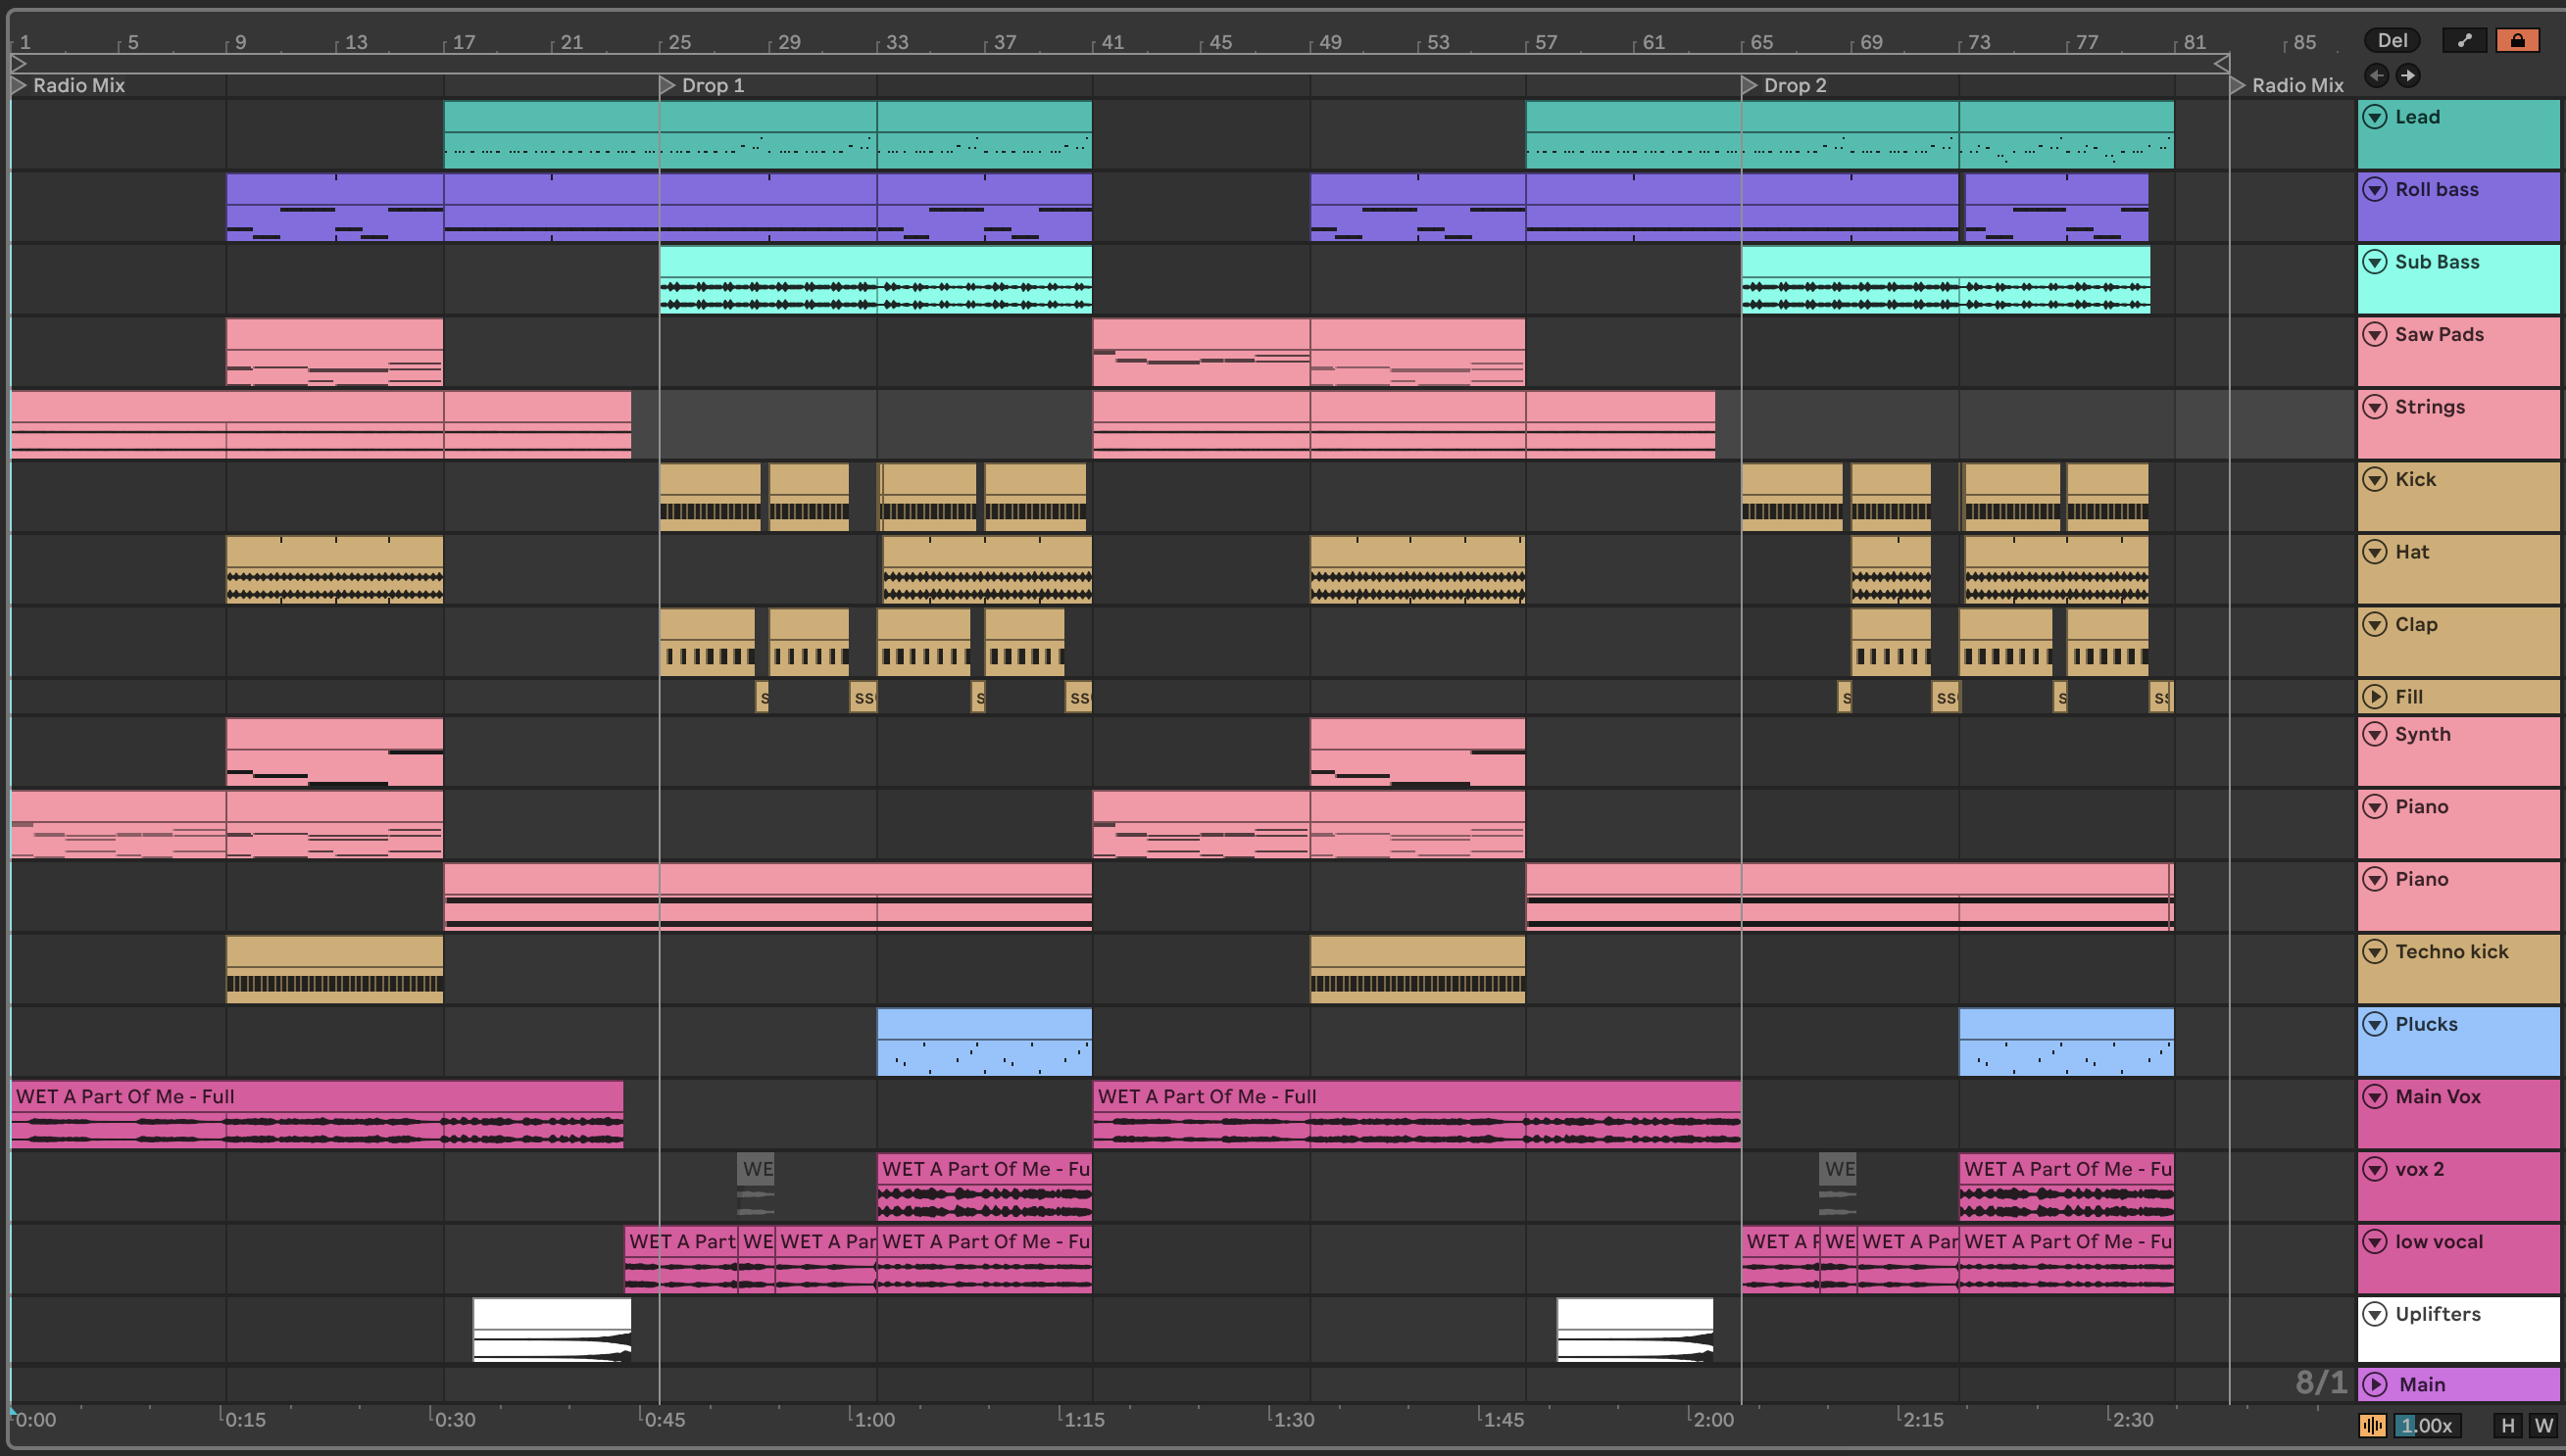Toggle the orange waveform zoom icon
Viewport: 2566px width, 1456px height.
[2372, 1425]
